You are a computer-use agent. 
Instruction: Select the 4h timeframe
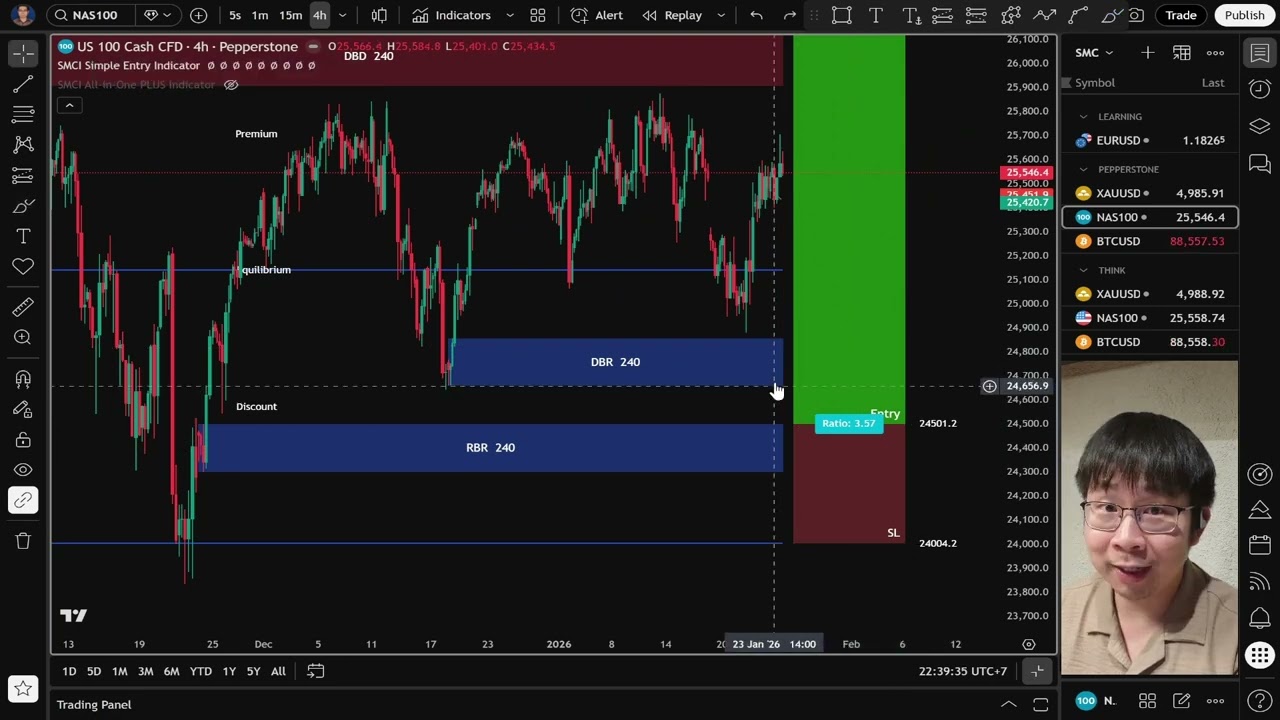[x=319, y=15]
